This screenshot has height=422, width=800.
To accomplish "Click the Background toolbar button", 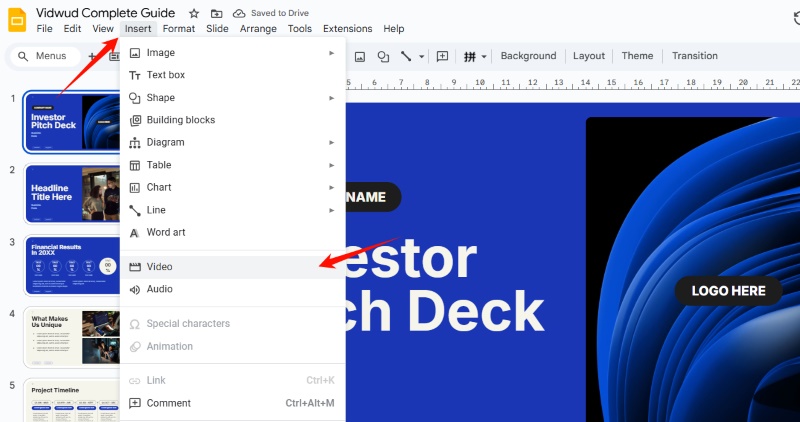I will pyautogui.click(x=528, y=56).
